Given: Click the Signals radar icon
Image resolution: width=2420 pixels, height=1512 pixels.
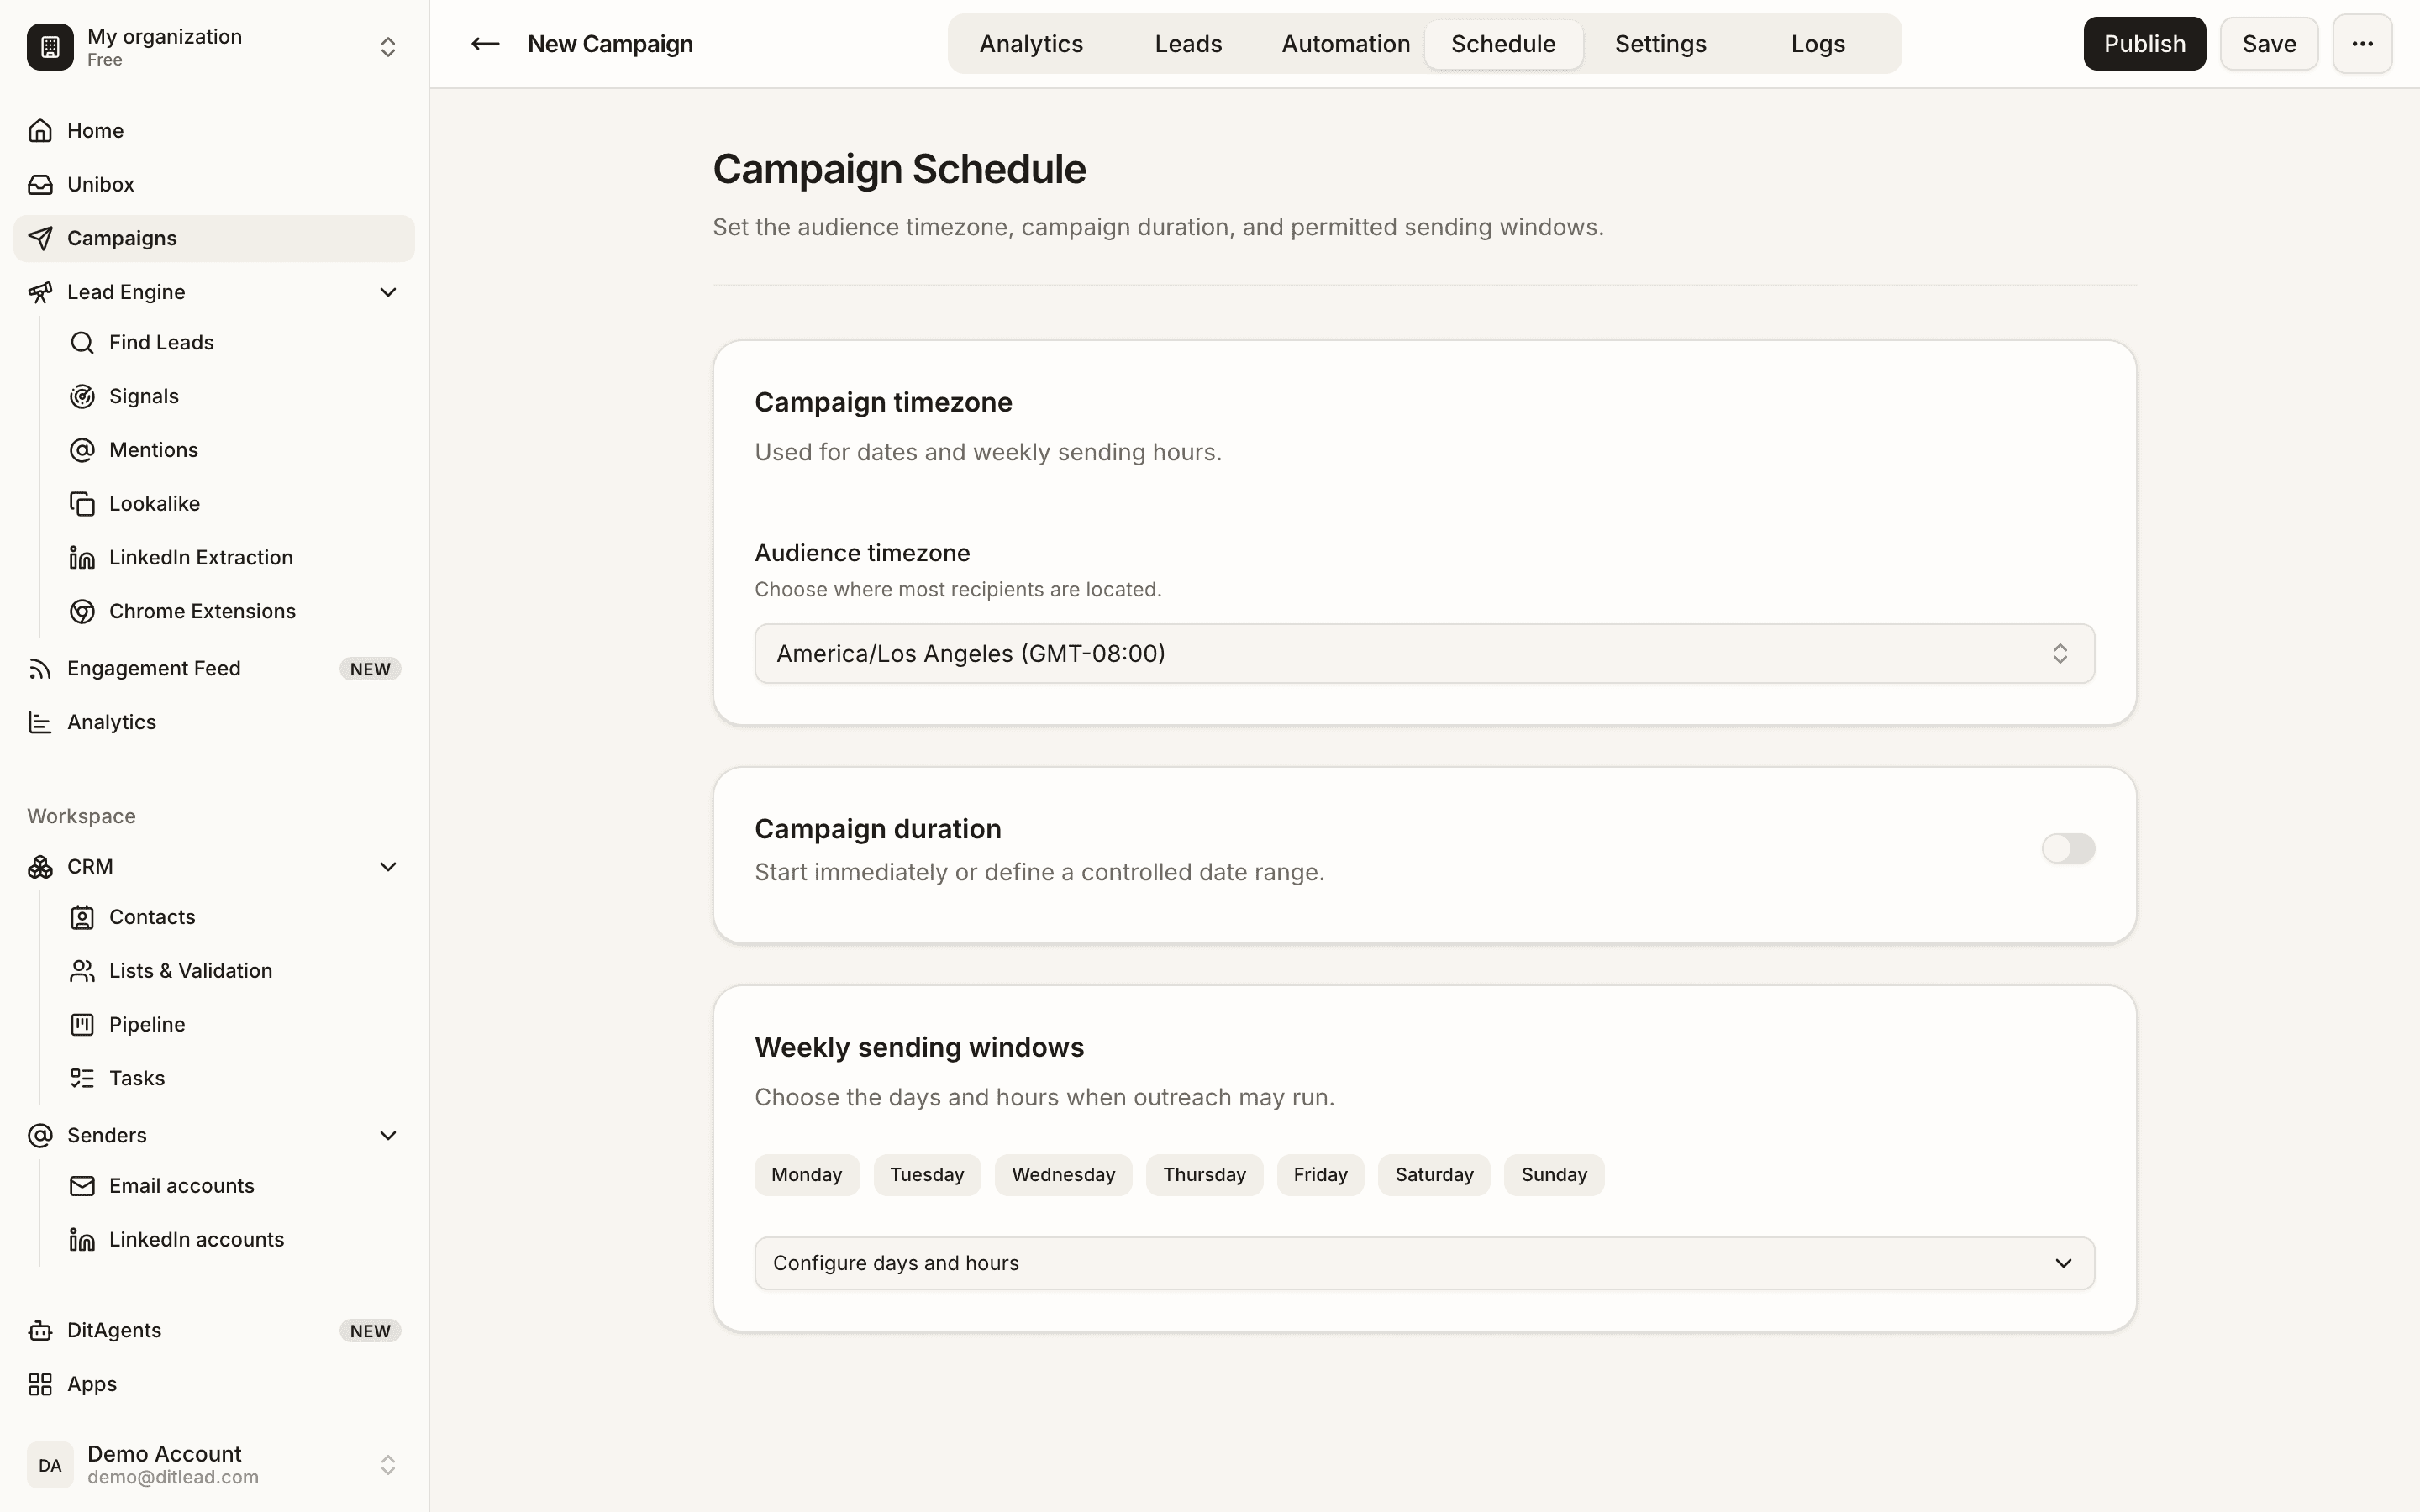Looking at the screenshot, I should (82, 397).
